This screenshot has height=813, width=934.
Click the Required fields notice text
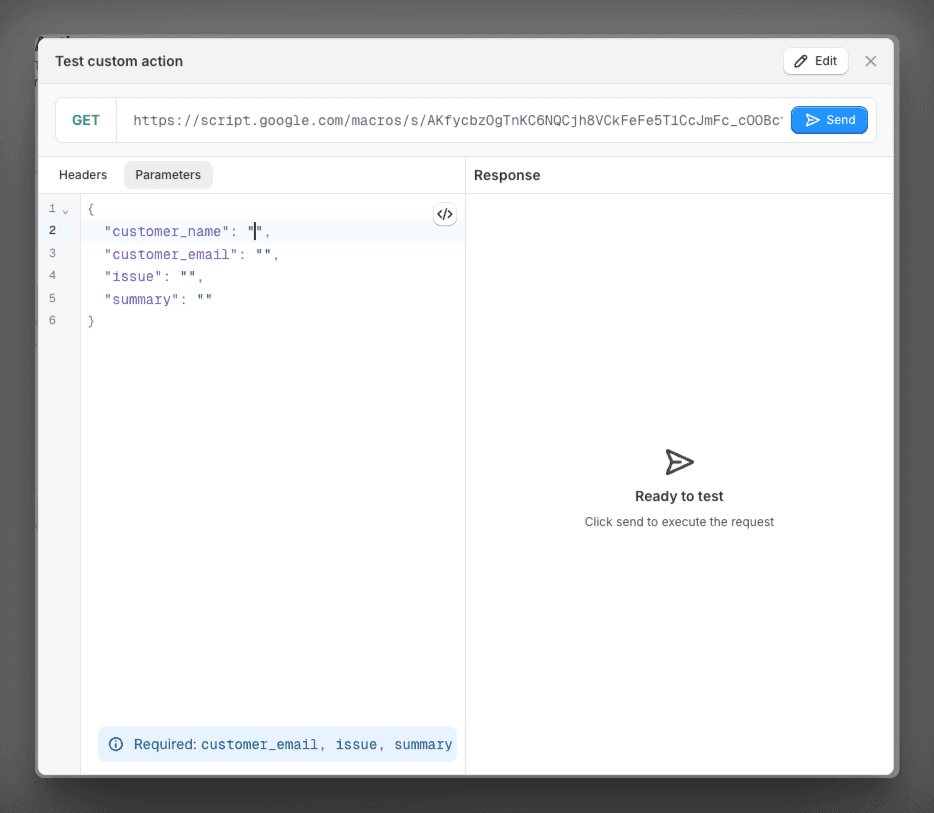[292, 744]
